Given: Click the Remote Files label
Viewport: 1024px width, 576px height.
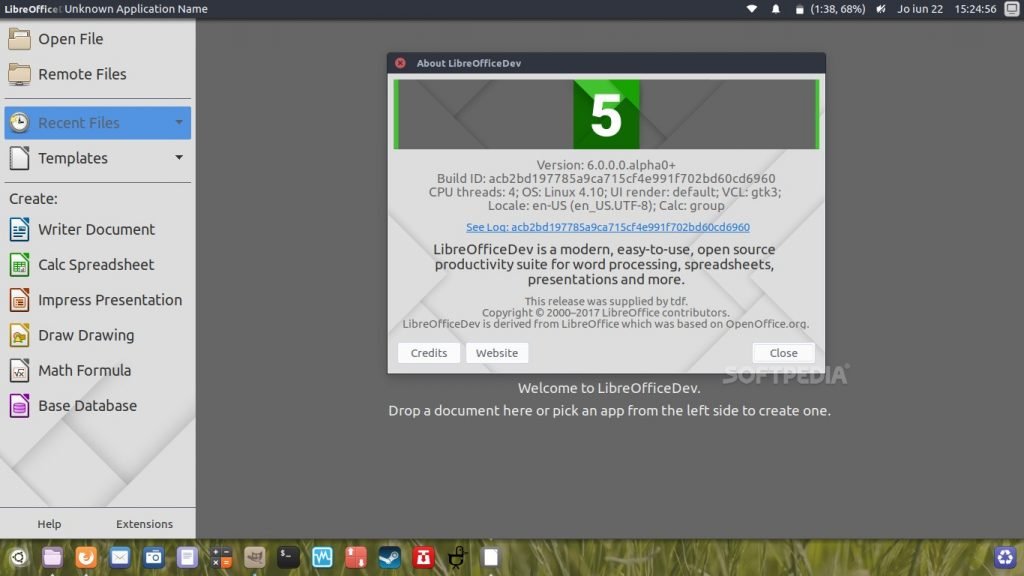Looking at the screenshot, I should tap(82, 74).
